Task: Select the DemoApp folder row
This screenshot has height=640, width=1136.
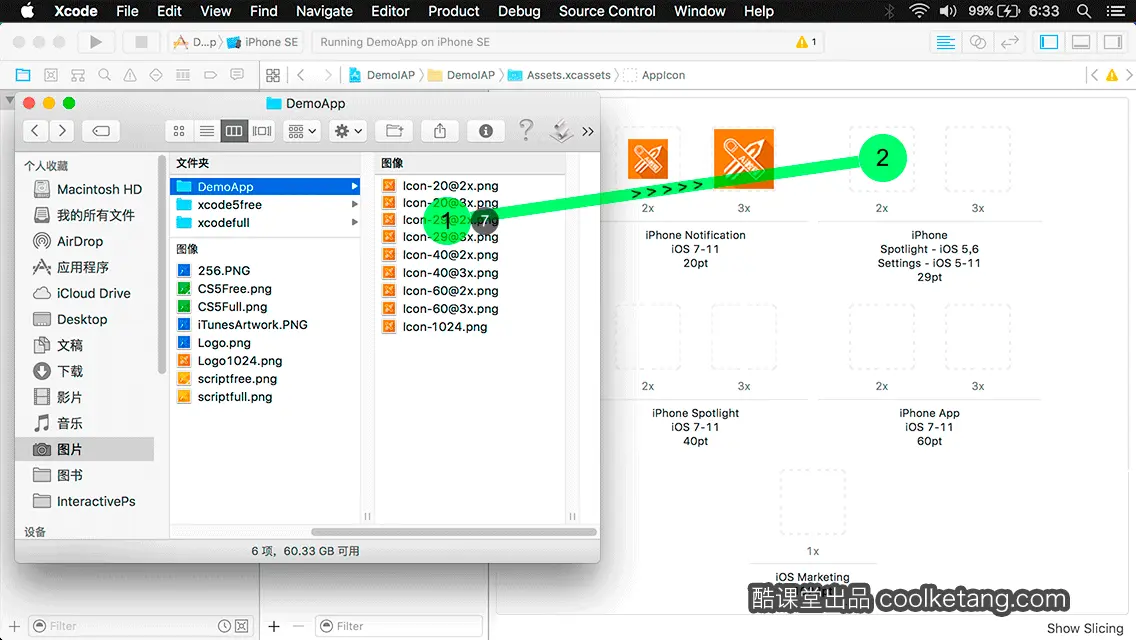Action: pos(265,186)
